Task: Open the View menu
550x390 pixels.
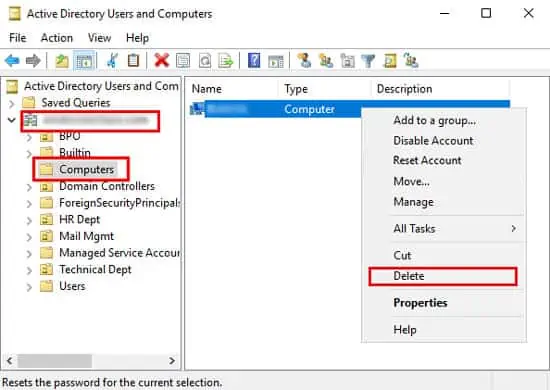Action: point(100,38)
